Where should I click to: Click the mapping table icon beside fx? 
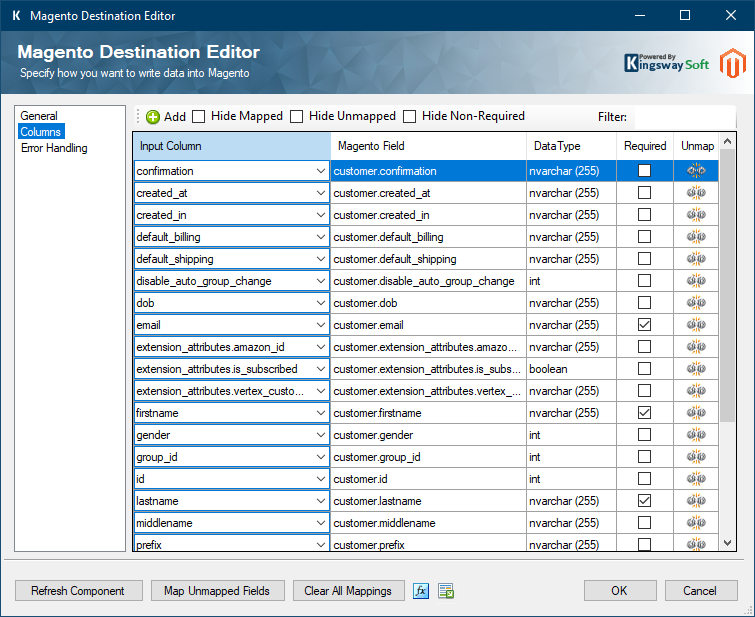click(x=446, y=591)
